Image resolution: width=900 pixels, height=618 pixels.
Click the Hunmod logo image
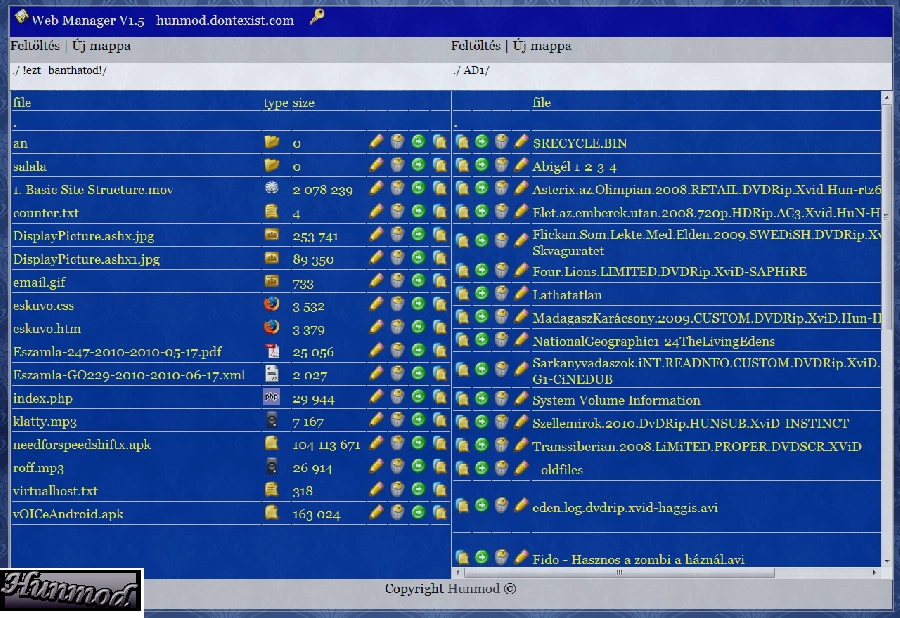[x=70, y=592]
